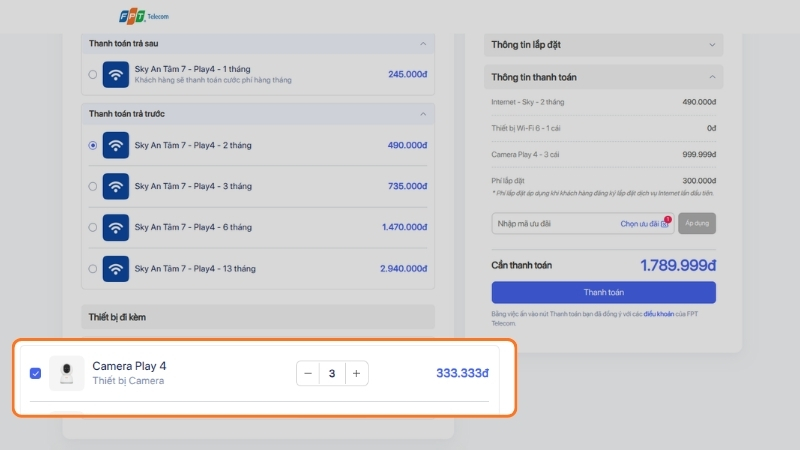This screenshot has height=450, width=800.
Task: Click the Khách hàng sẽ thanh toán cước phí note
Action: [x=213, y=80]
